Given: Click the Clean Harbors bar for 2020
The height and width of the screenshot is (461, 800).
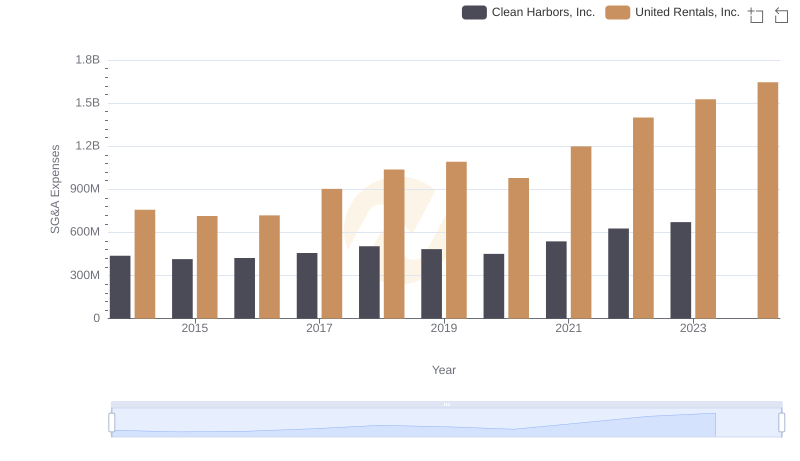Looking at the screenshot, I should click(493, 287).
